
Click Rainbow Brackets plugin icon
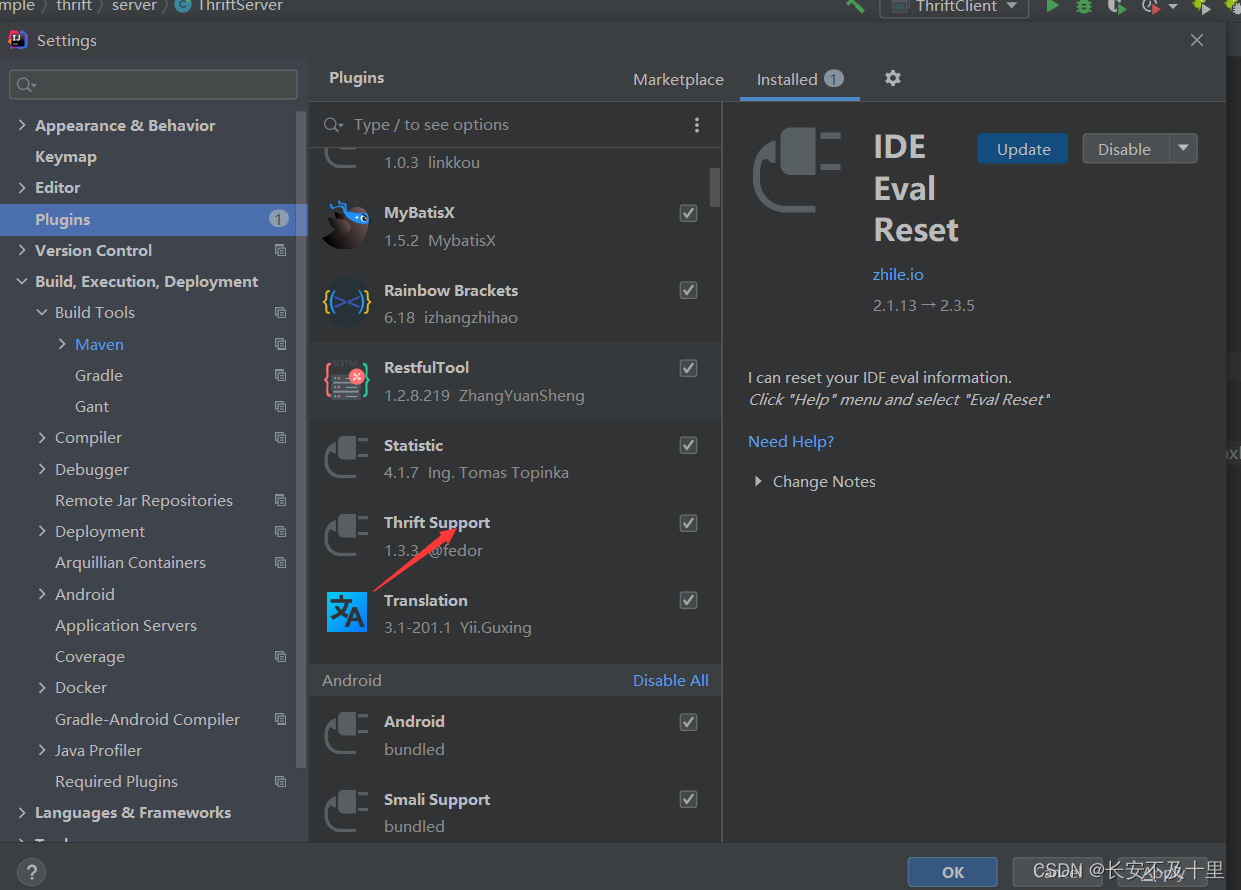click(x=347, y=303)
